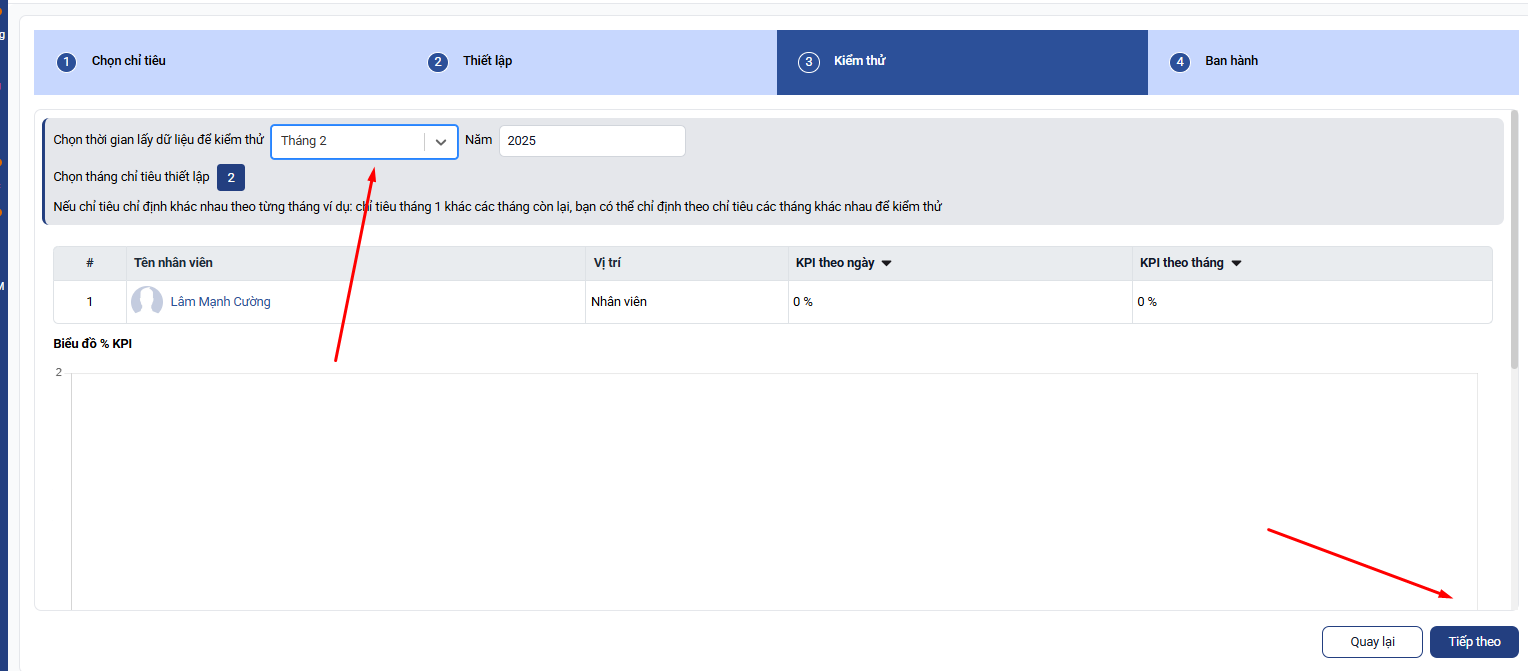Screen dimensions: 1528x671
Task: Click the step 3 number circle
Action: (808, 62)
